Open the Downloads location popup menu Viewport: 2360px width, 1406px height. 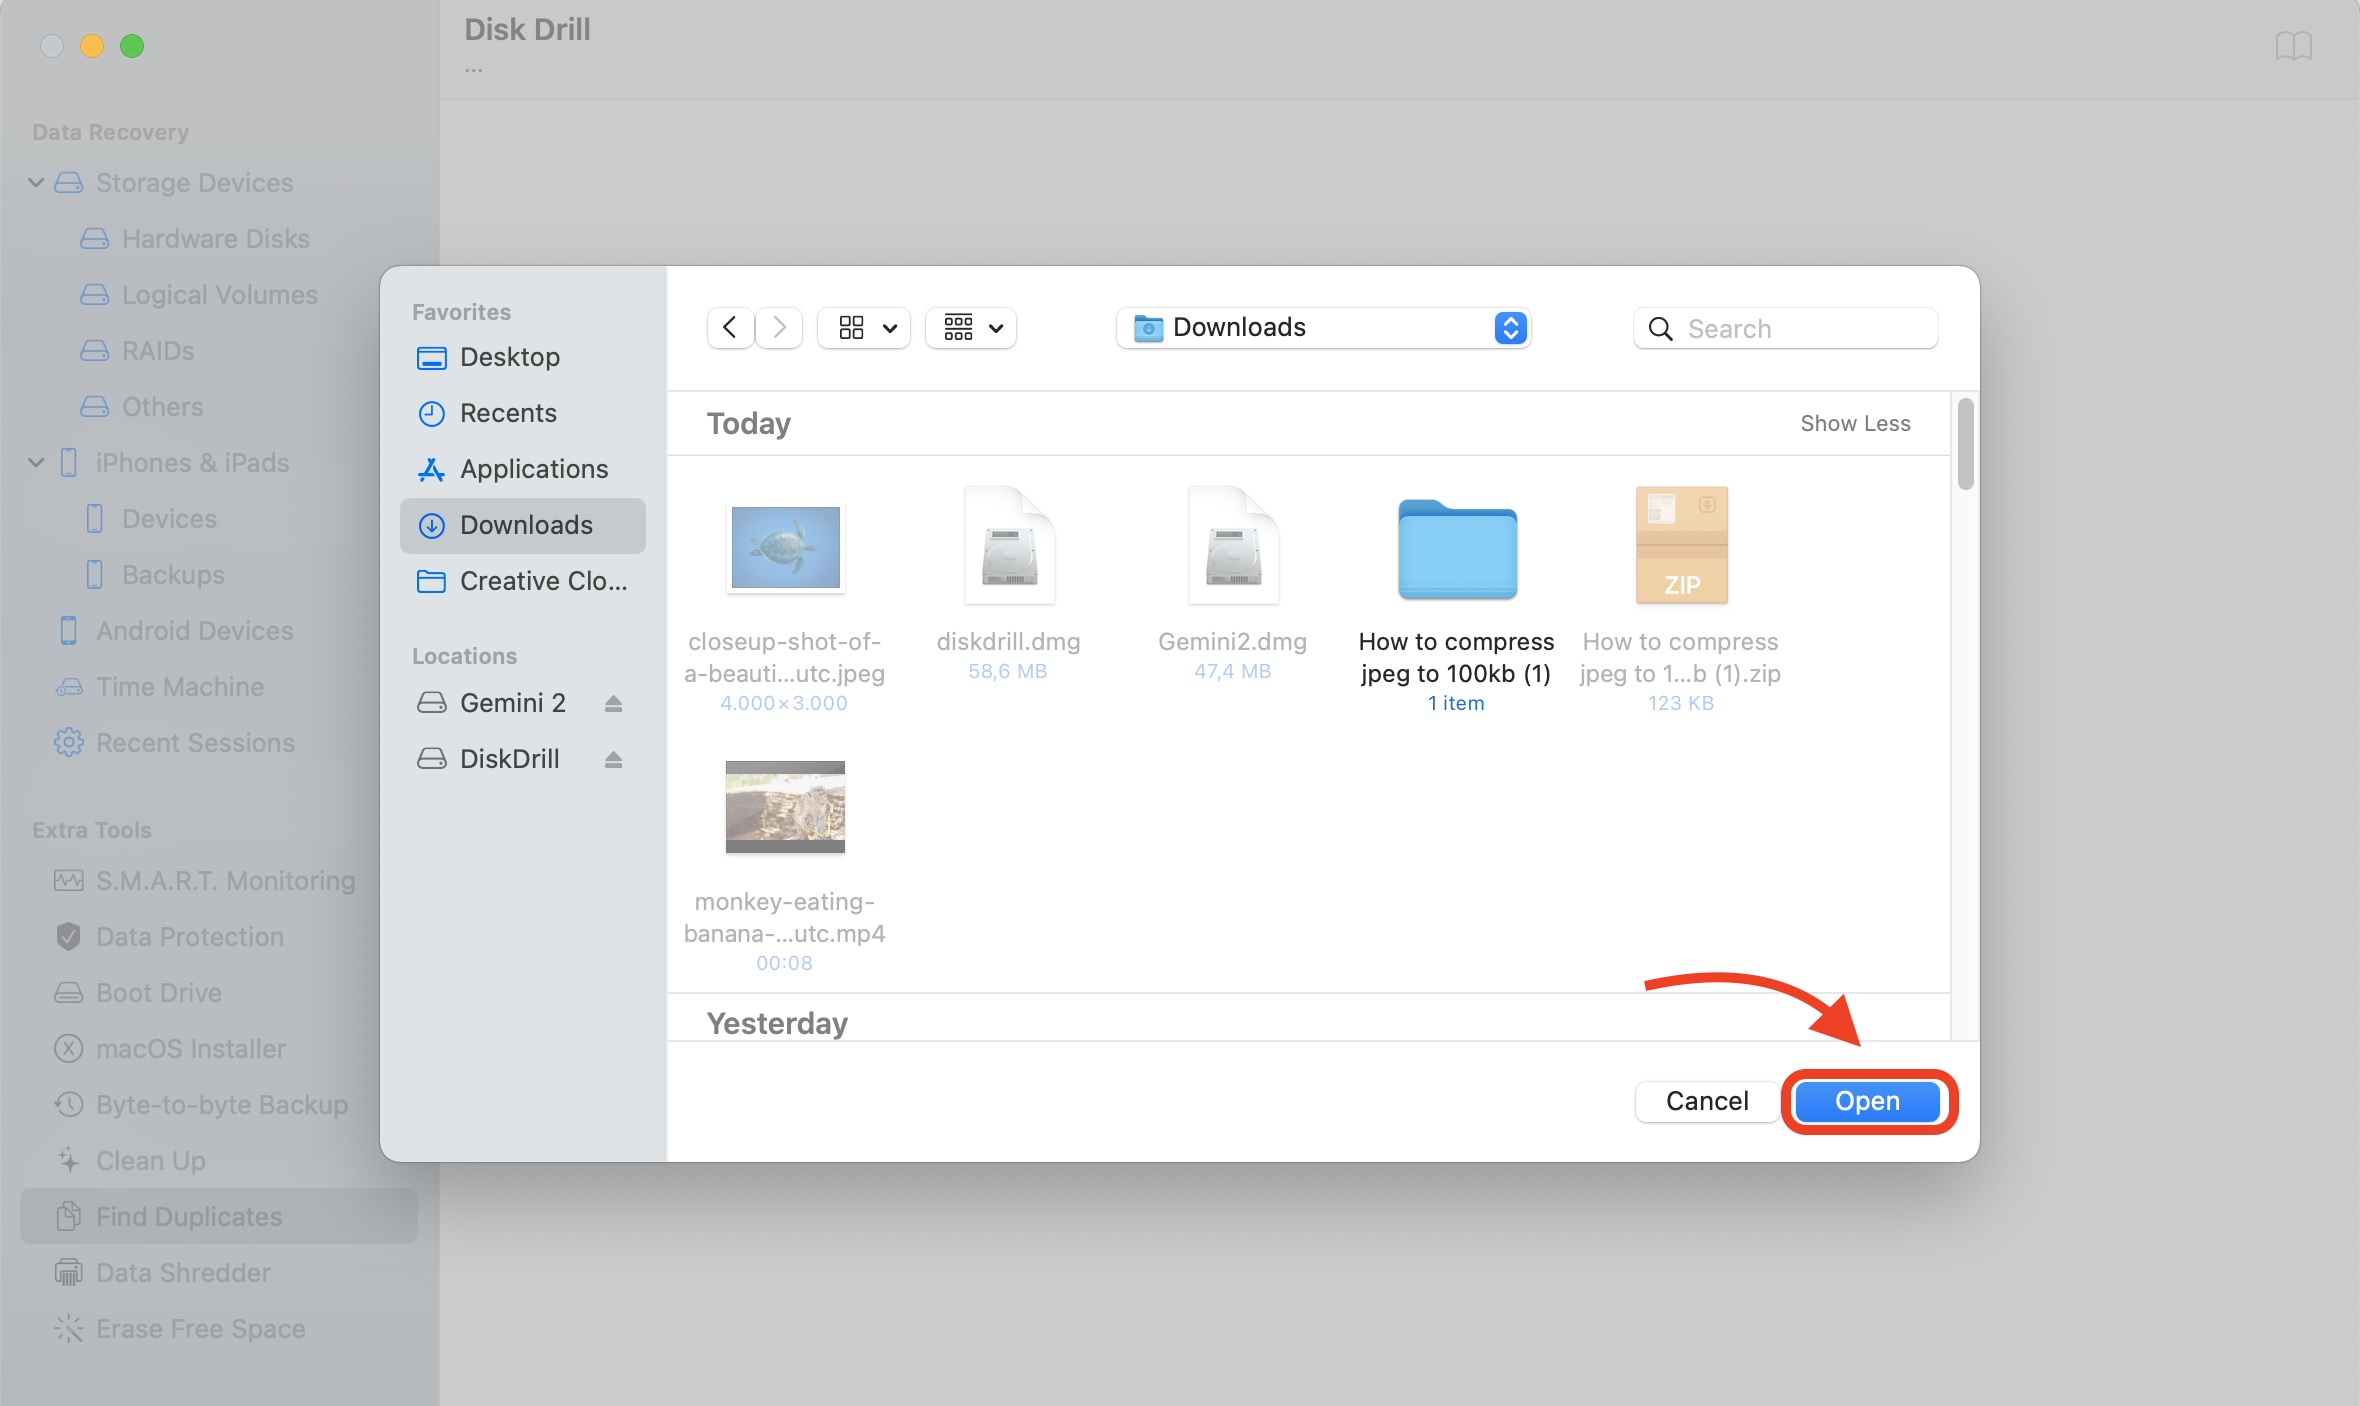coord(1323,328)
